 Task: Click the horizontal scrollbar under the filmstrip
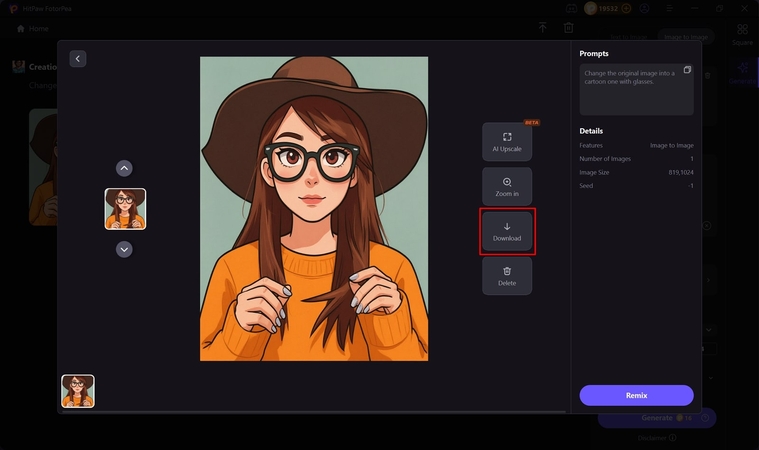314,412
